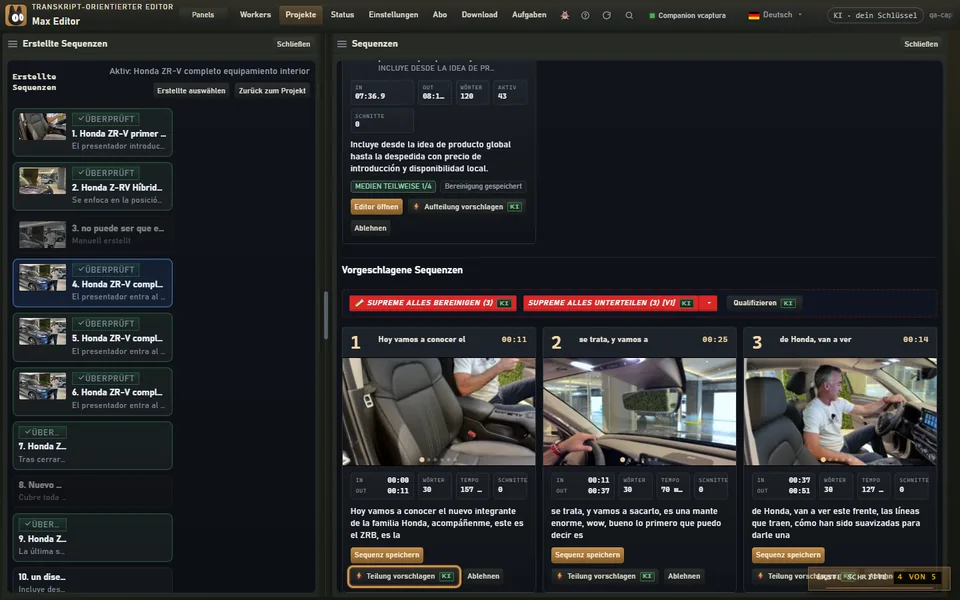Click Ablehnen on suggested sequence 2
This screenshot has height=600, width=960.
click(684, 577)
